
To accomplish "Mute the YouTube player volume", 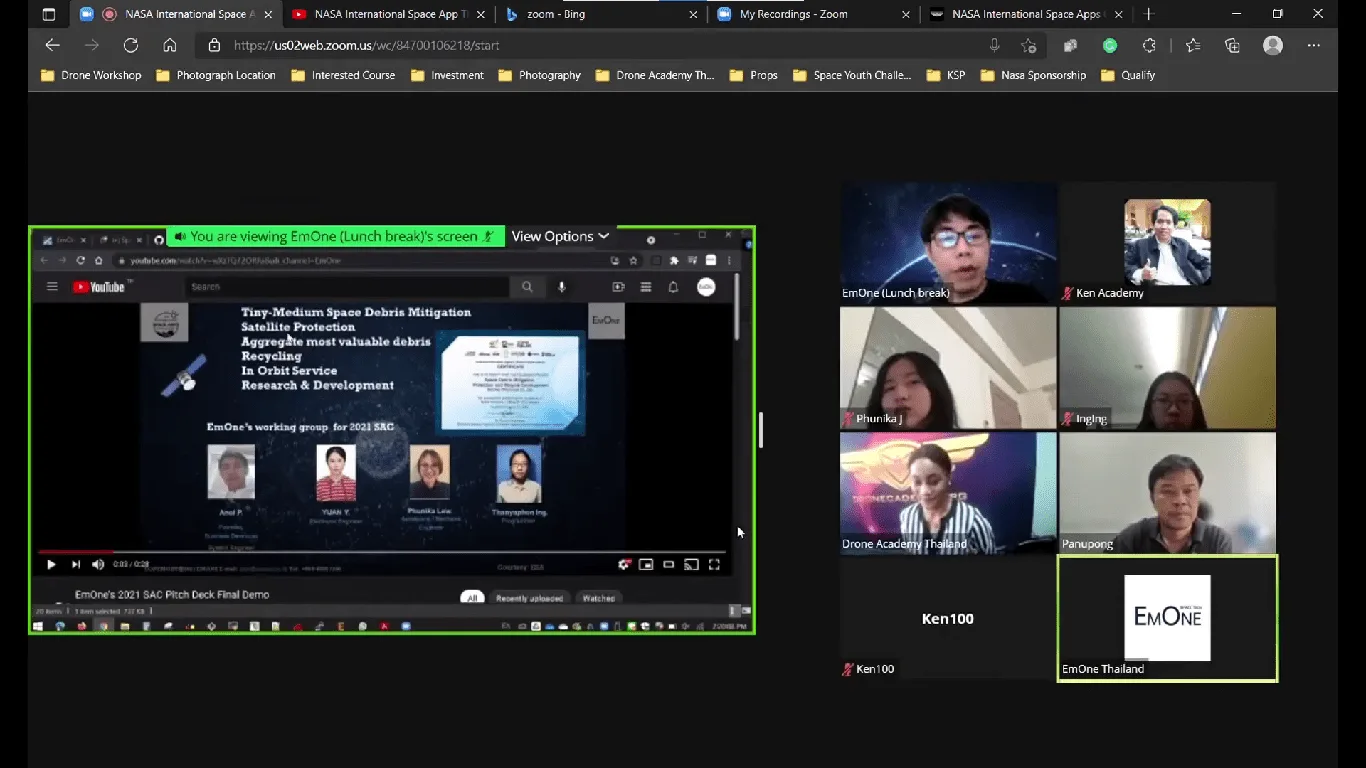I will point(98,565).
